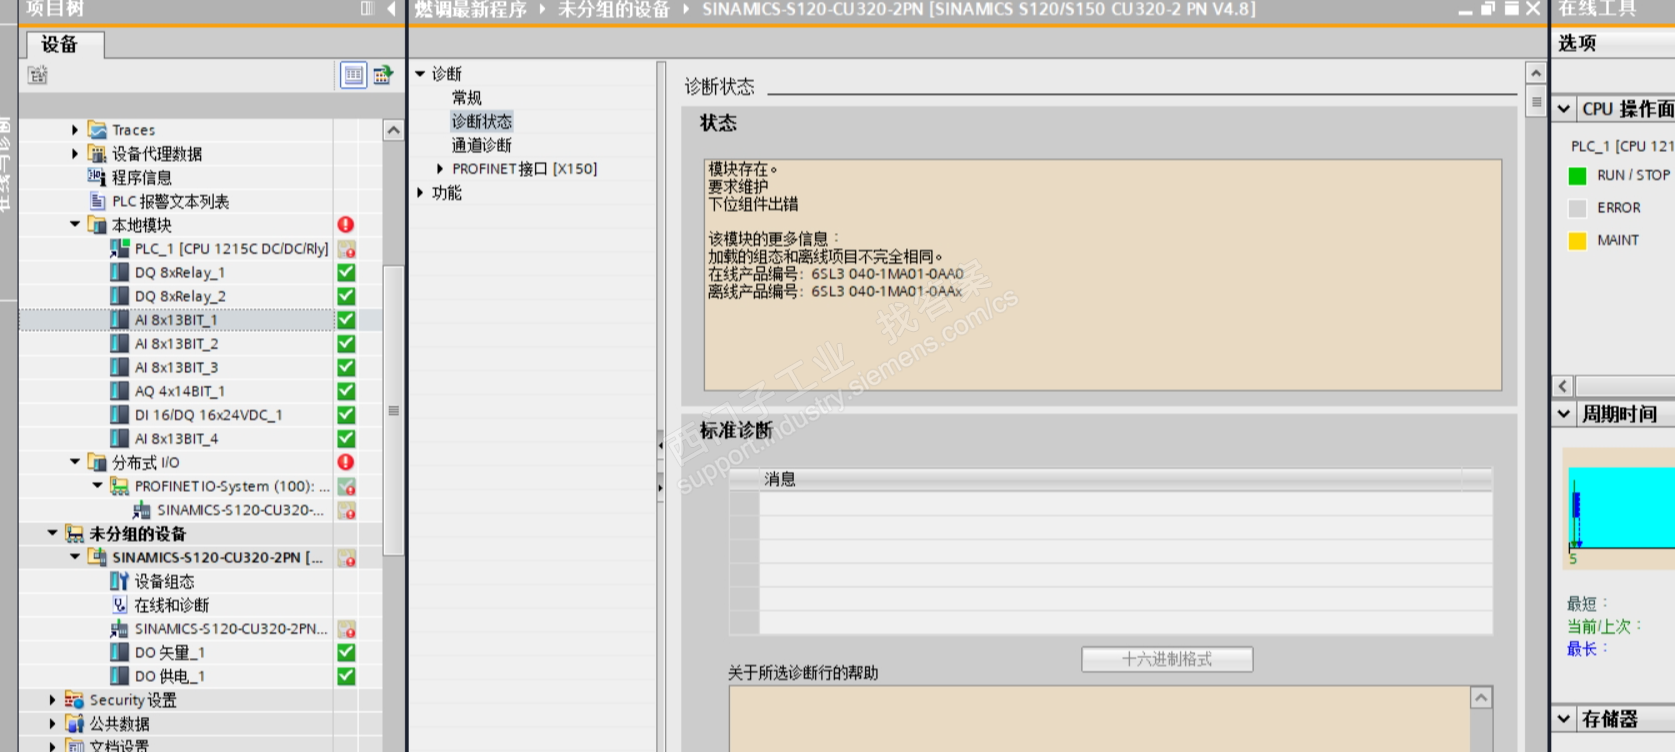This screenshot has height=752, width=1675.
Task: Select 常规 in the diagnostics navigation
Action: (x=467, y=97)
